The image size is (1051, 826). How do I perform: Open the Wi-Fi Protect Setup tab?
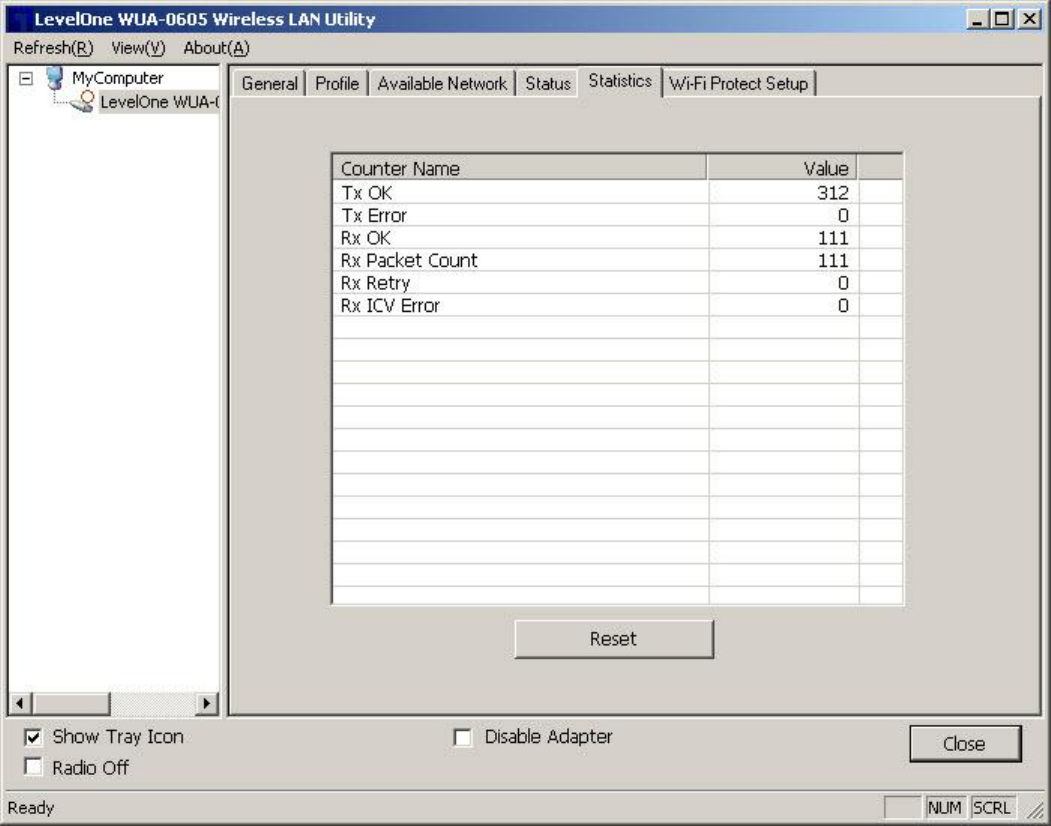tap(739, 84)
